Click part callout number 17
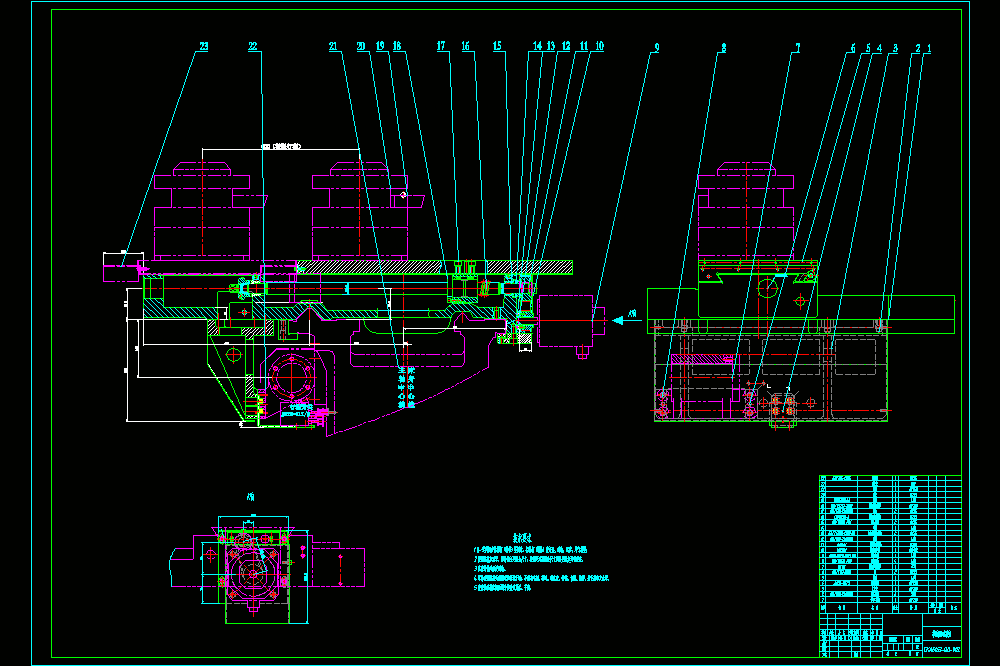This screenshot has height=666, width=1000. (441, 46)
